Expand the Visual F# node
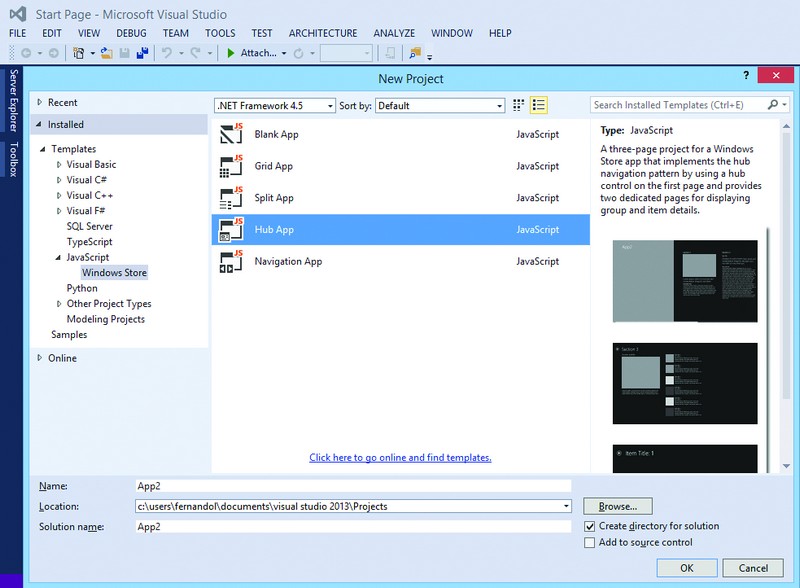 coord(59,210)
